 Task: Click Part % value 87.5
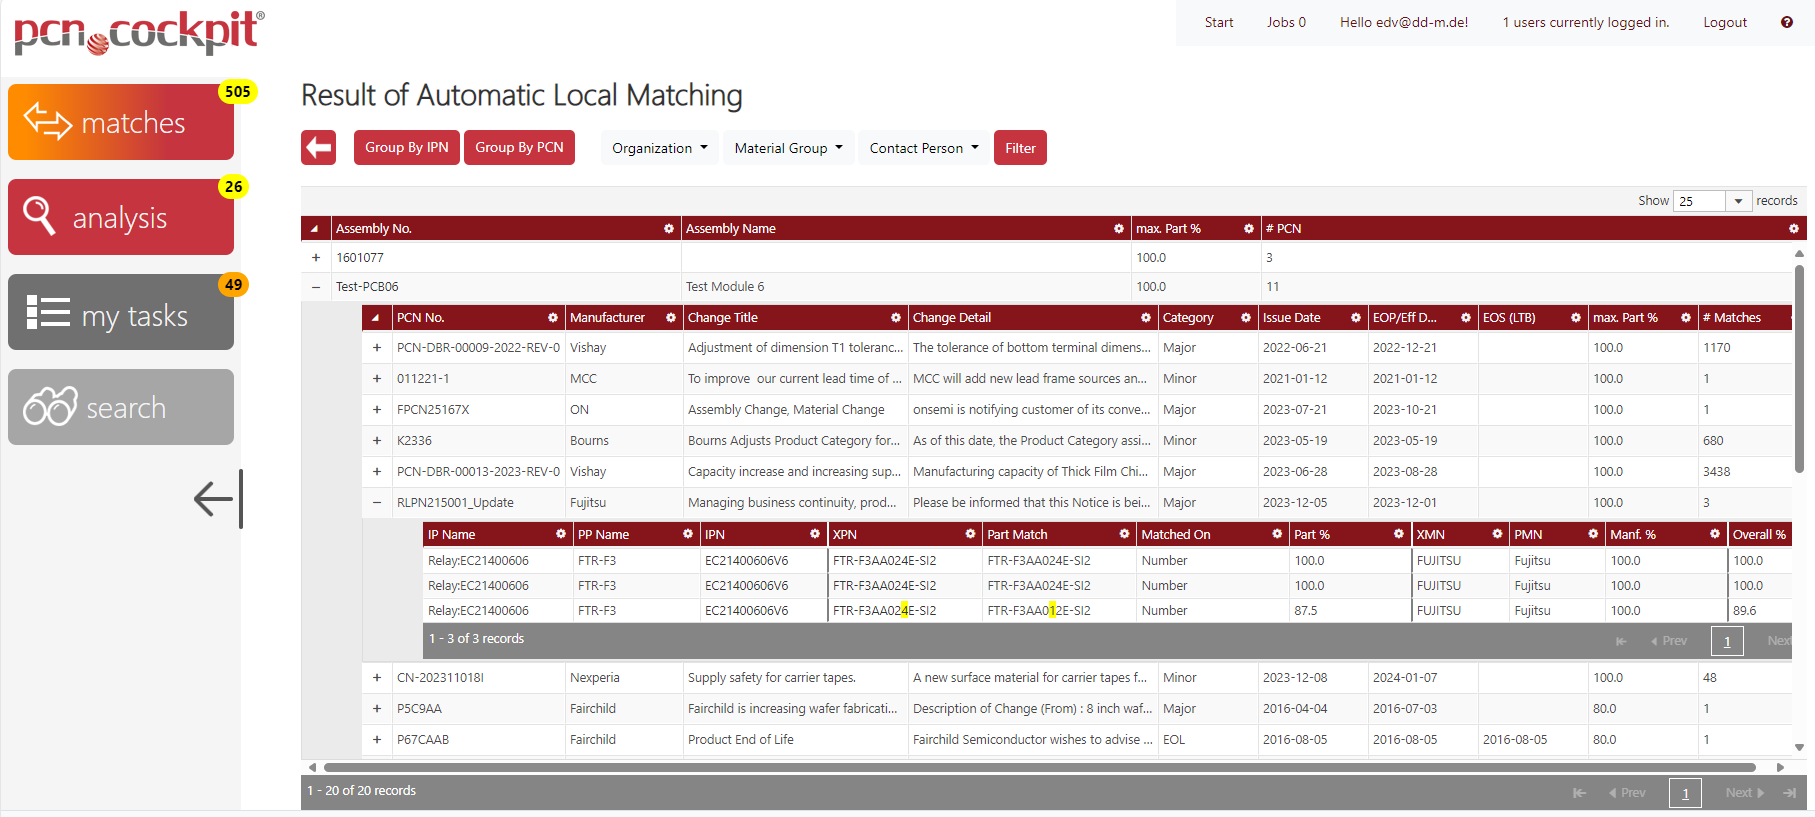[x=1306, y=611]
